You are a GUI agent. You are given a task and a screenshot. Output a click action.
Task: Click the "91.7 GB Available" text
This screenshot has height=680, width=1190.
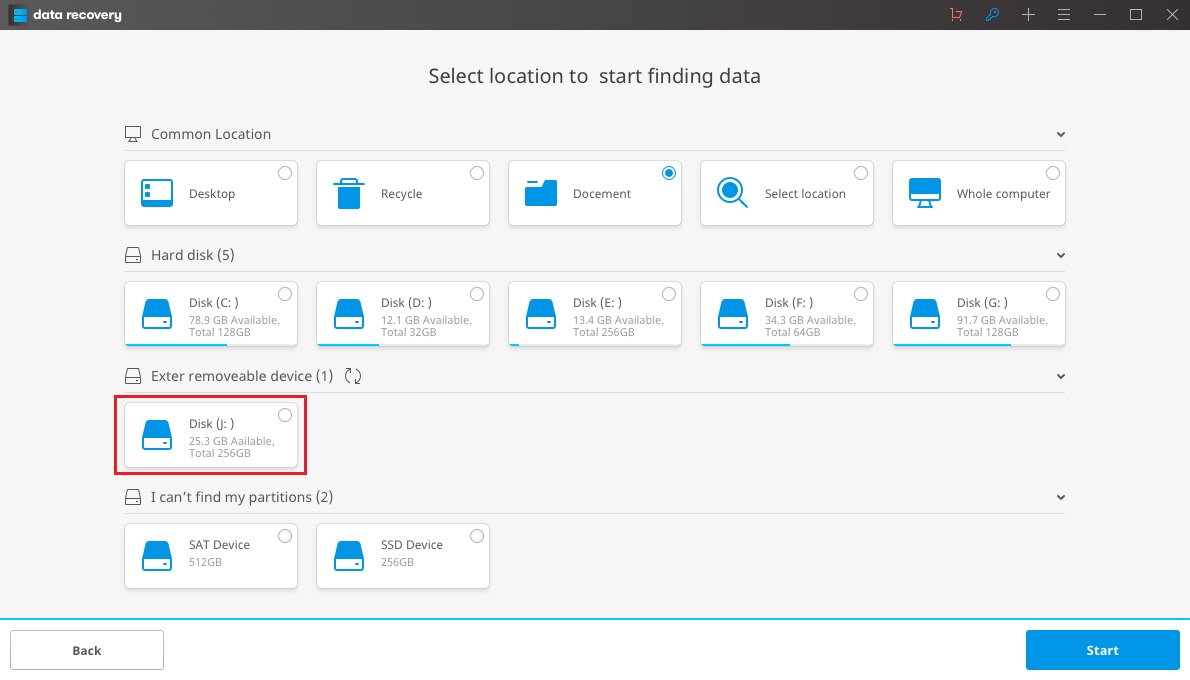1003,320
